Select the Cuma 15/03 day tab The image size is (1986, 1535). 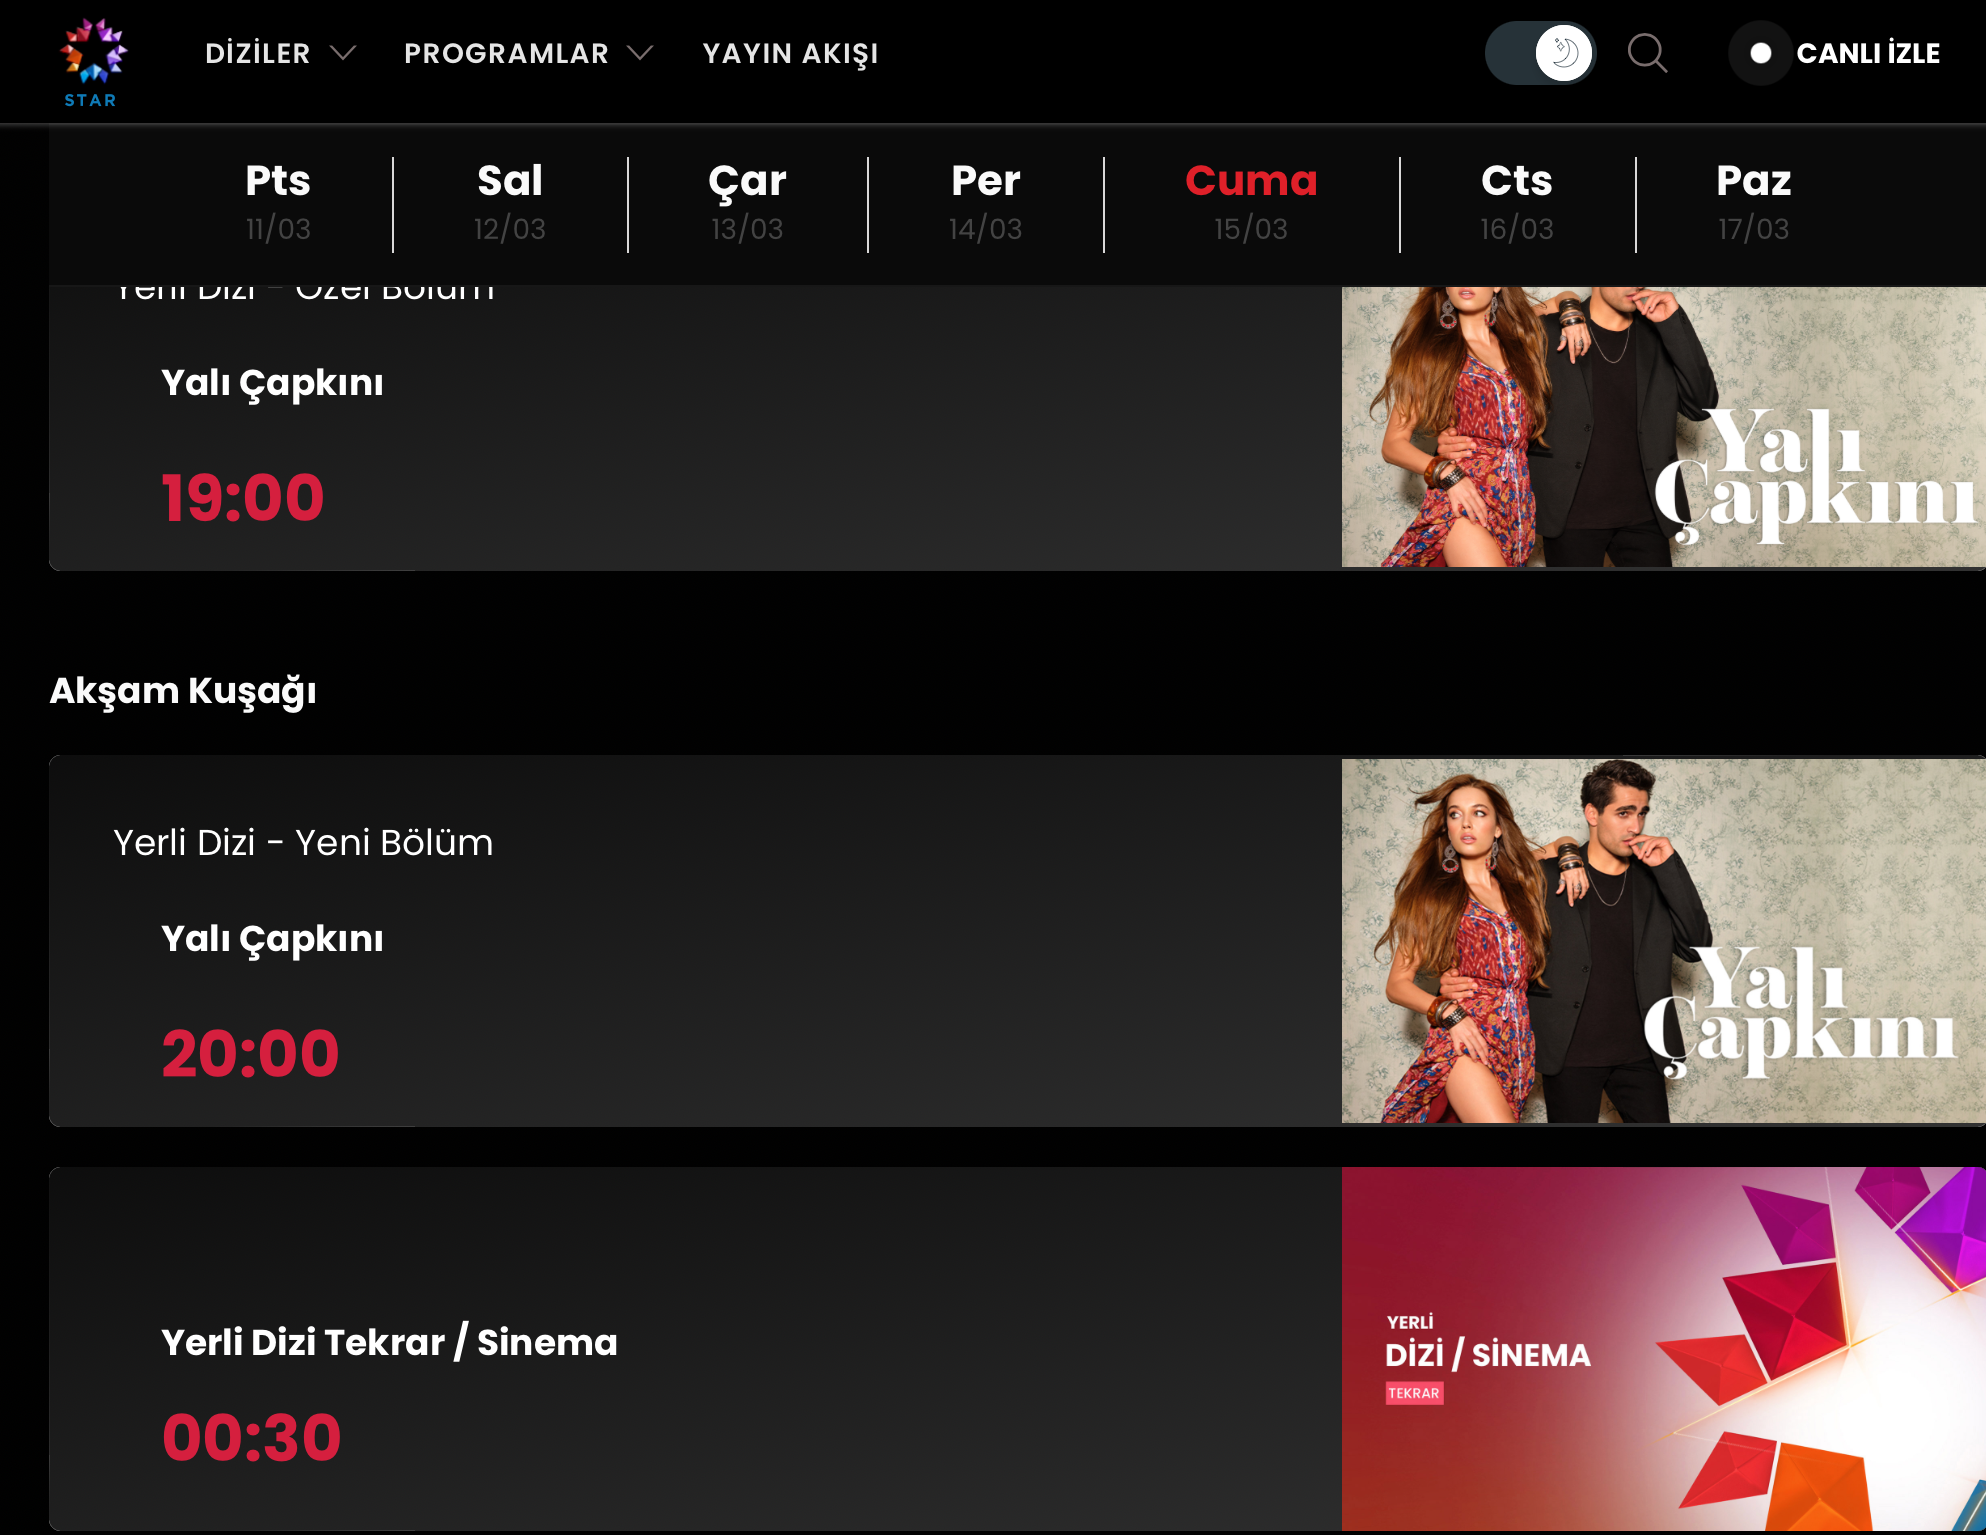pos(1251,203)
